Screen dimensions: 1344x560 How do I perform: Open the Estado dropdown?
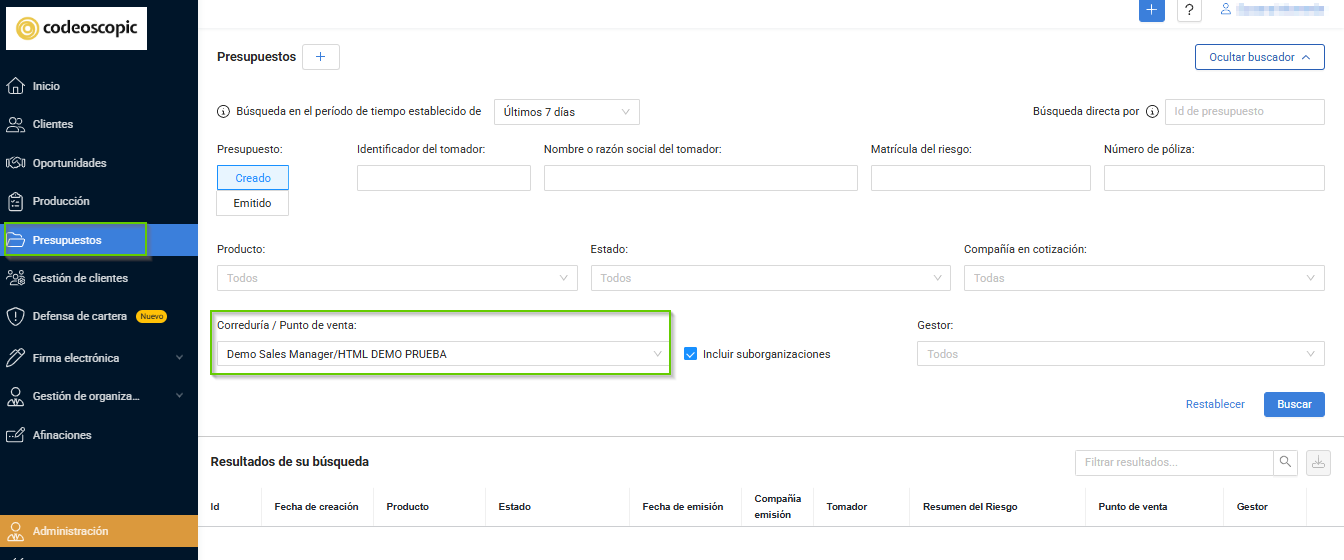pyautogui.click(x=771, y=278)
